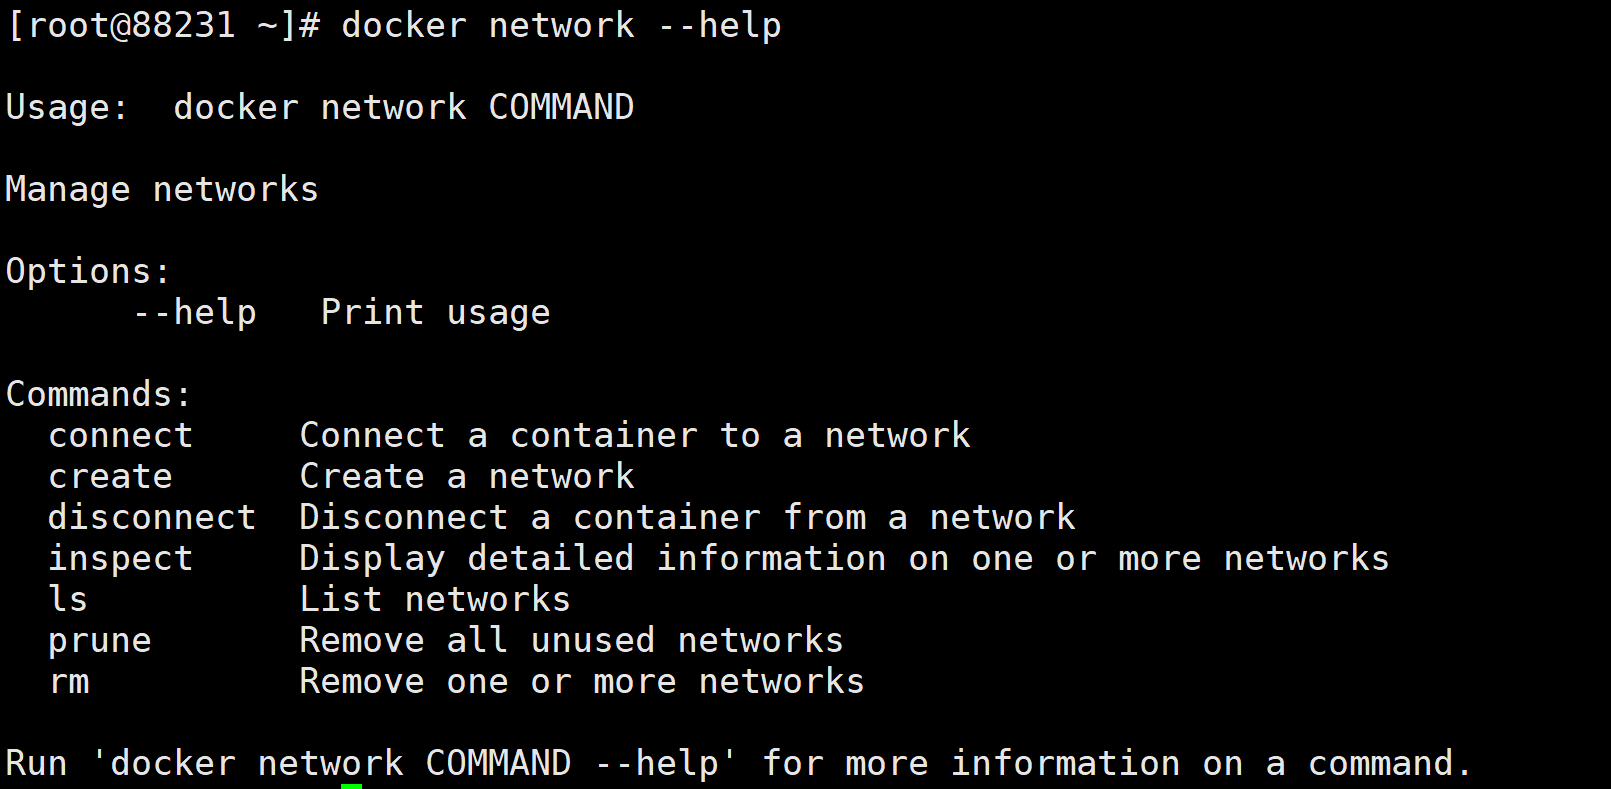Viewport: 1611px width, 789px height.
Task: Click the 'inspect' command entry
Action: [120, 559]
